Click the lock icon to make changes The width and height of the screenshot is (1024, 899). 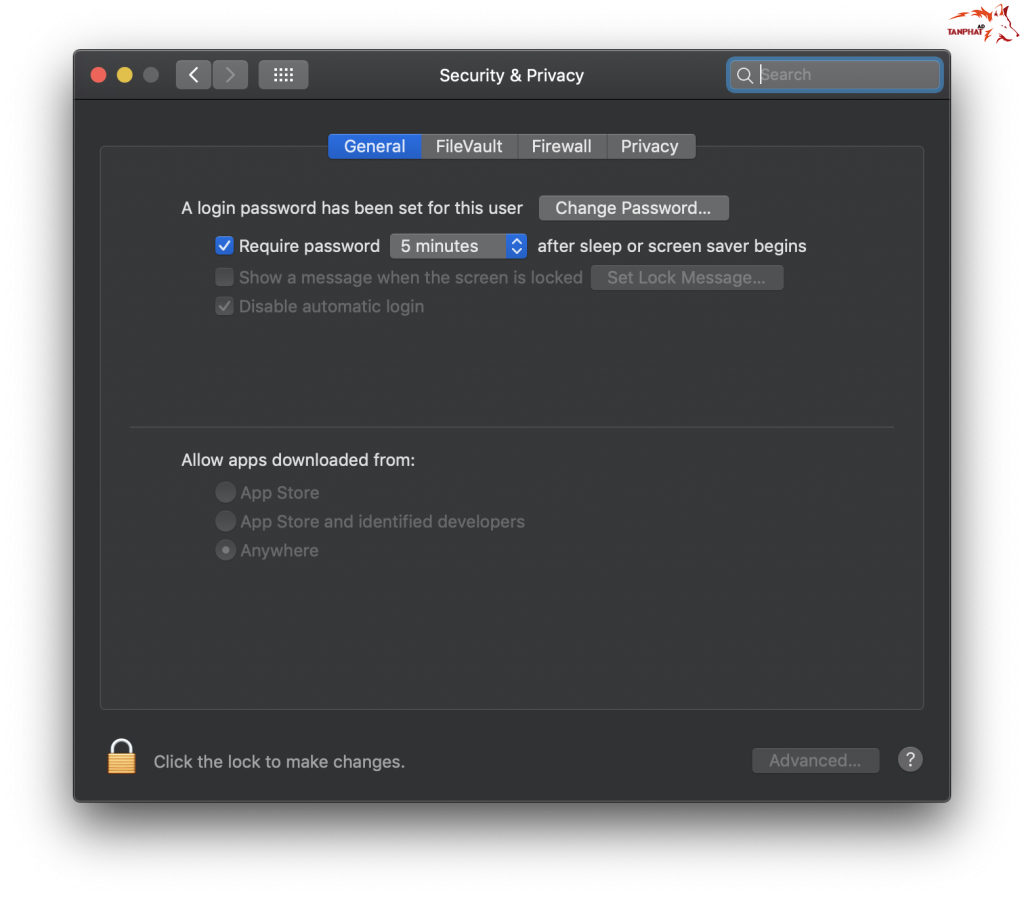coord(121,757)
